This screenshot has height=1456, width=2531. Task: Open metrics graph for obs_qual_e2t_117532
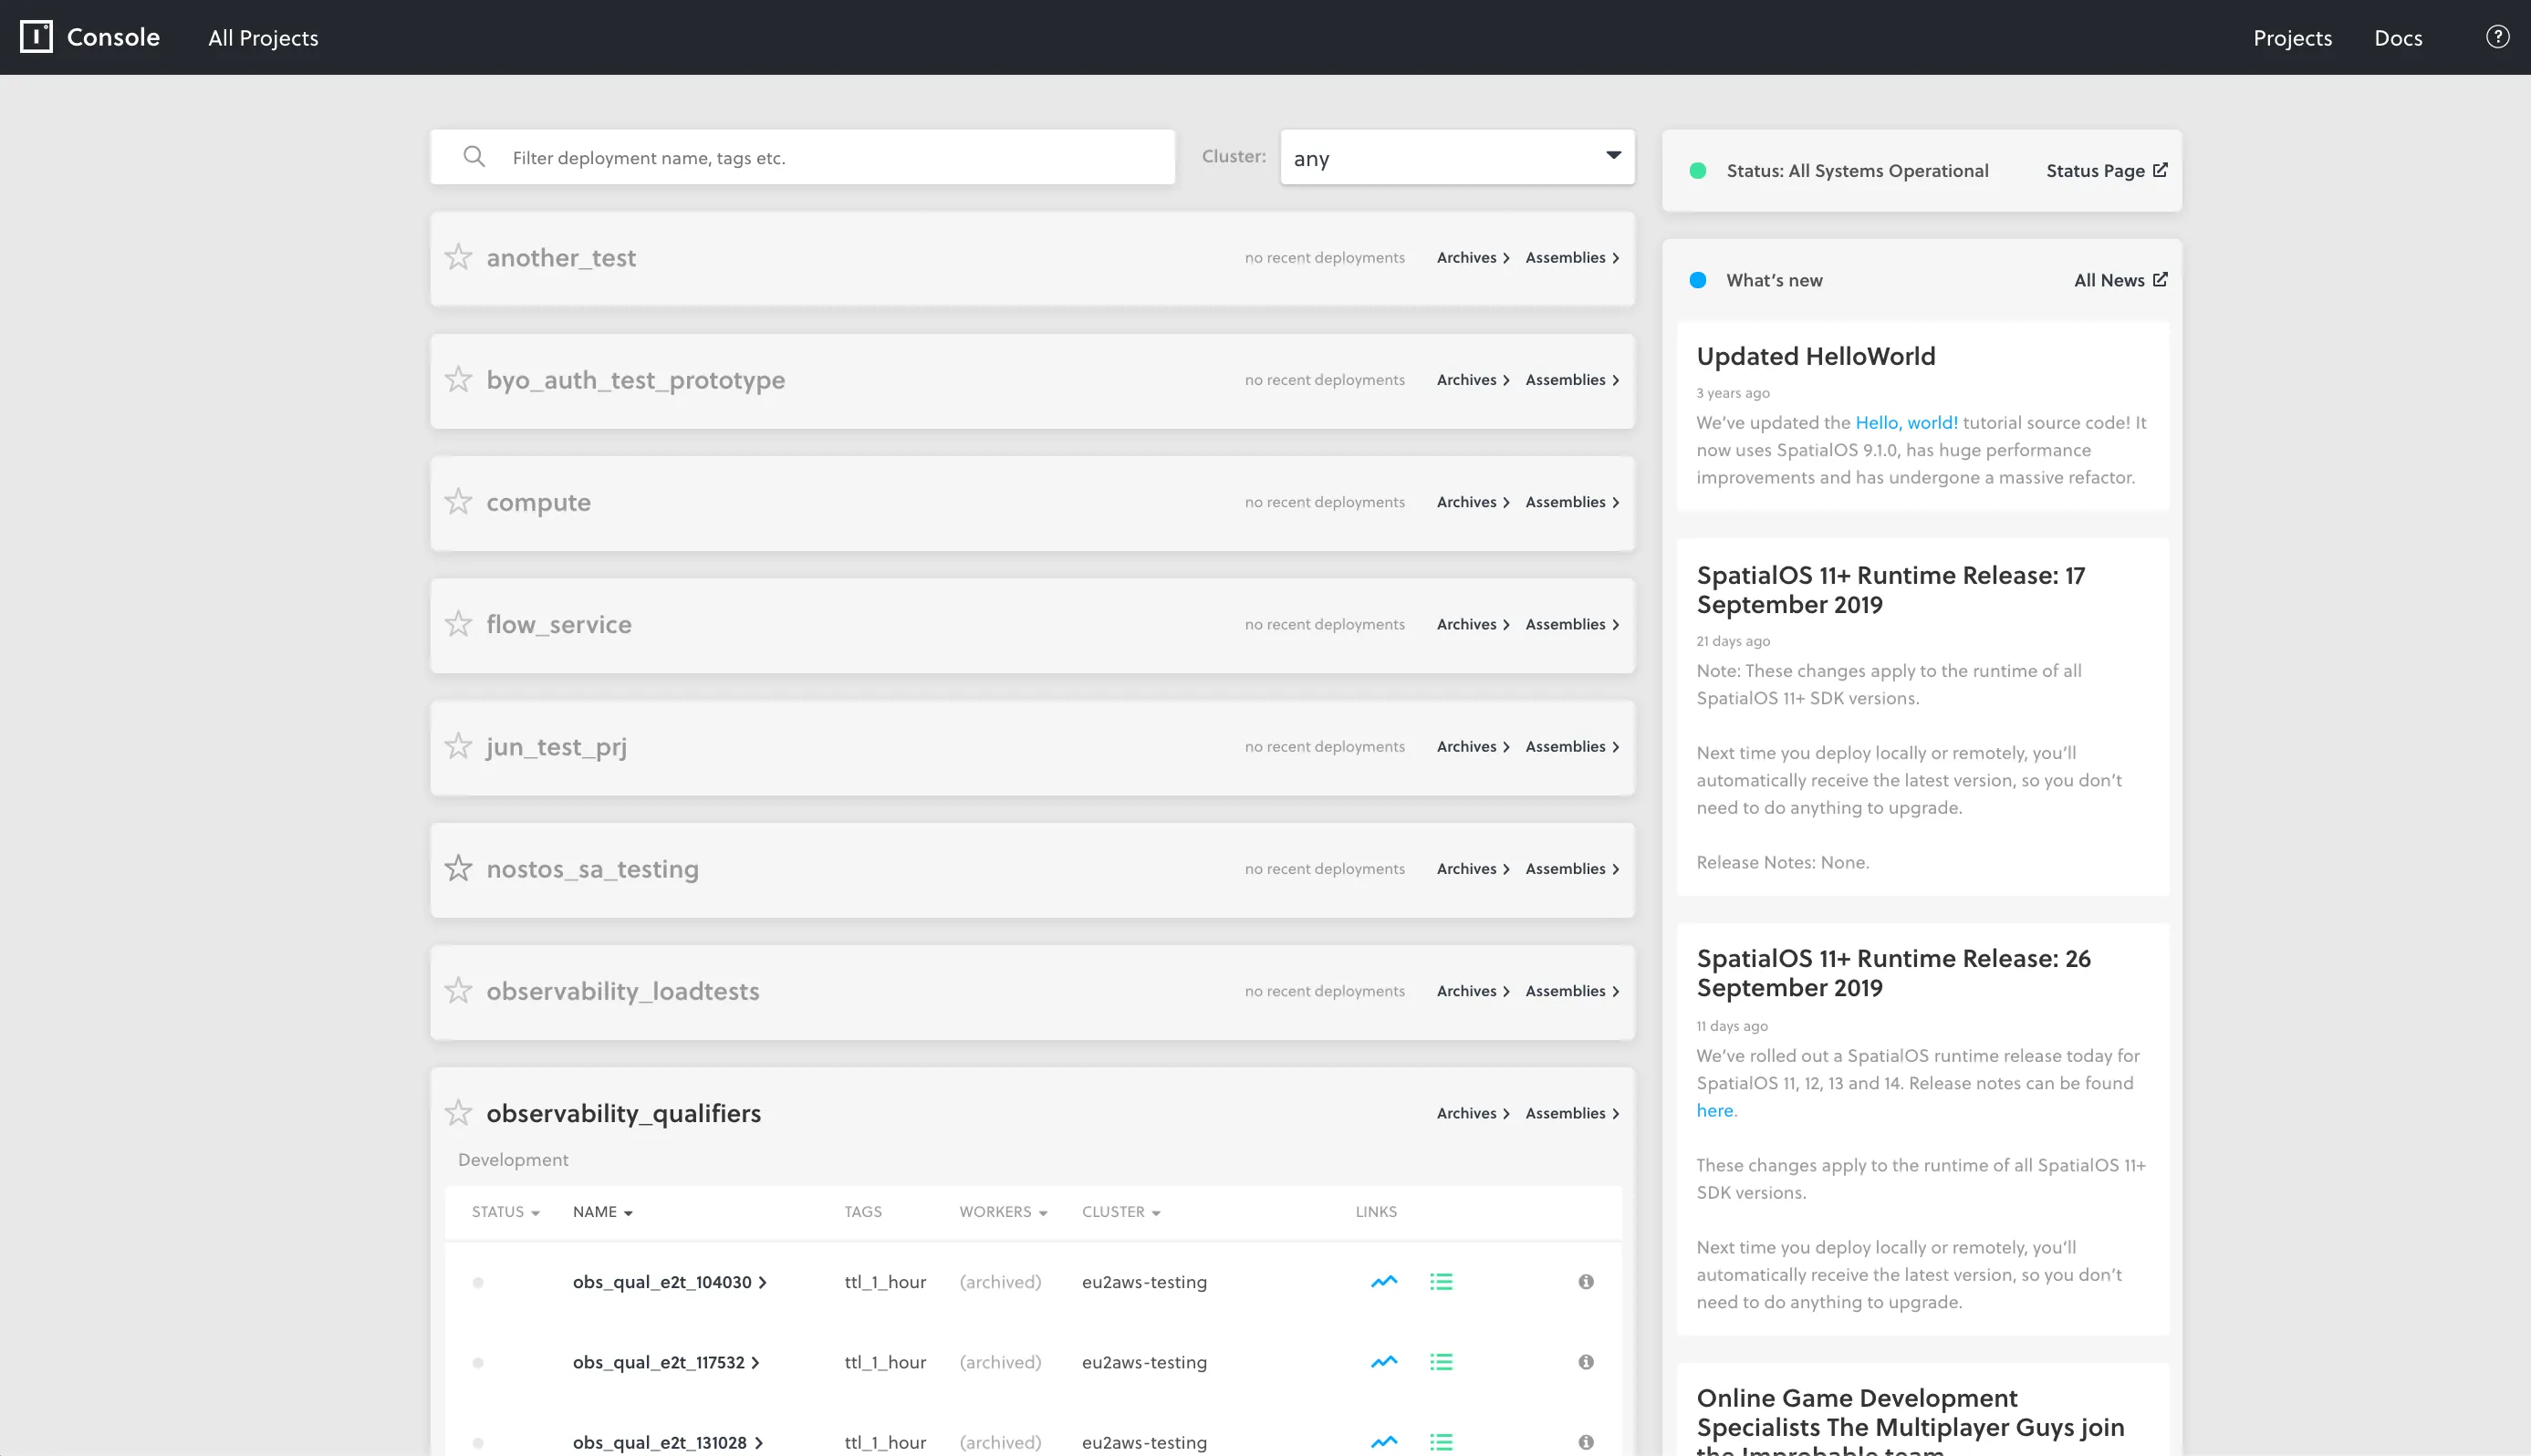1384,1362
